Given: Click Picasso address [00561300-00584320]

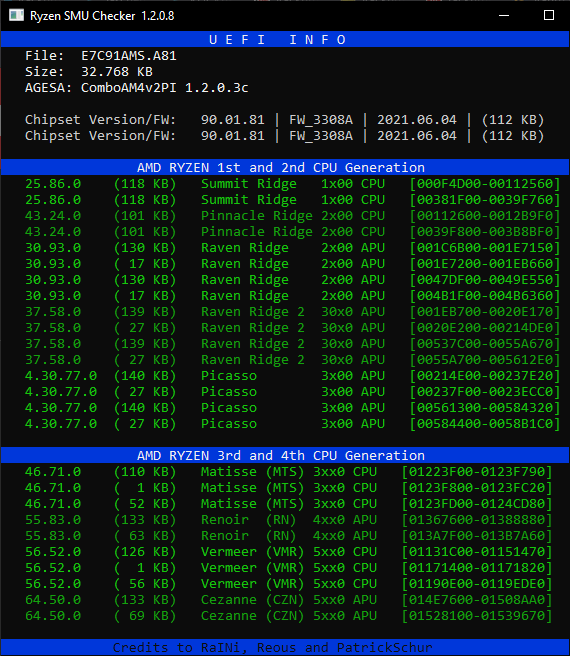Looking at the screenshot, I should click(x=485, y=407).
